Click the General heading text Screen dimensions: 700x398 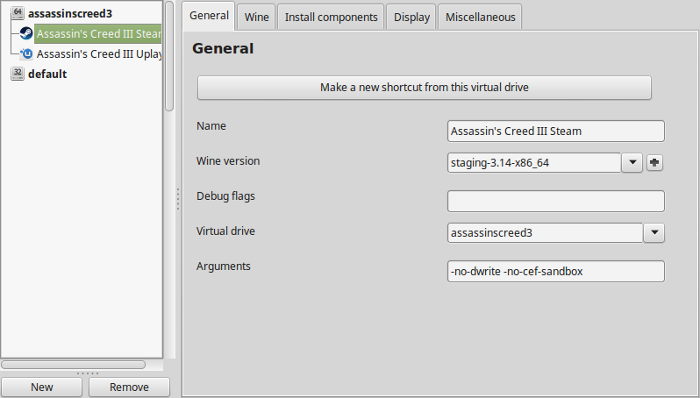(x=223, y=48)
